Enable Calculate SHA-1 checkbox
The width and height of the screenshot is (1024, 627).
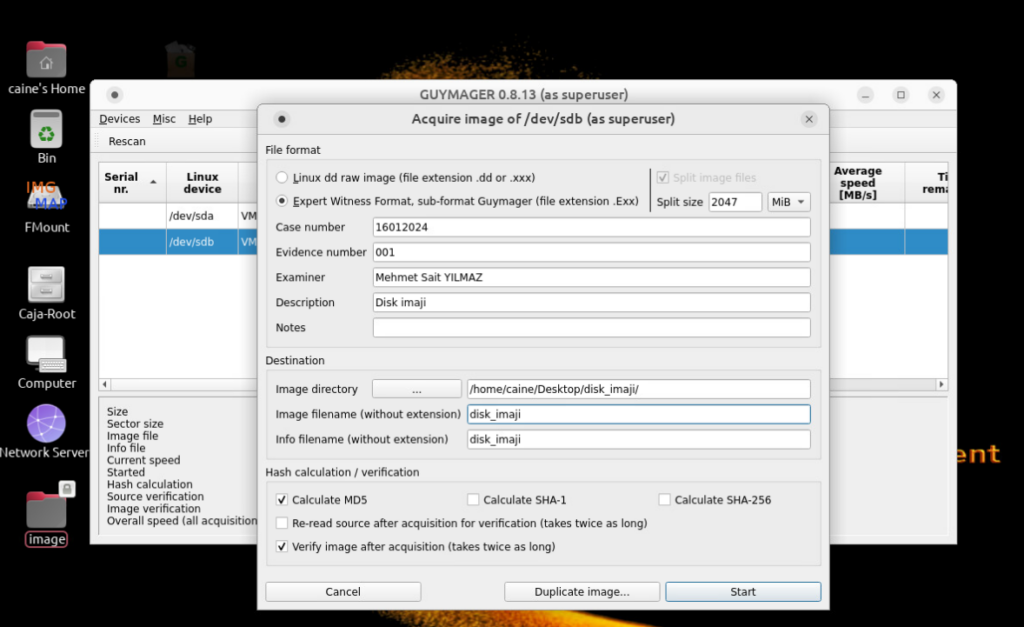tap(473, 500)
